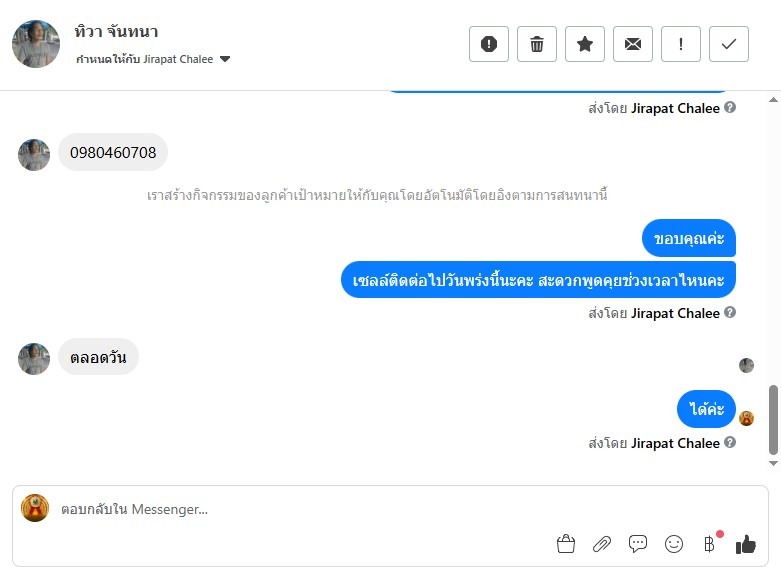
Task: Click the scrollbar up arrow
Action: coord(773,98)
